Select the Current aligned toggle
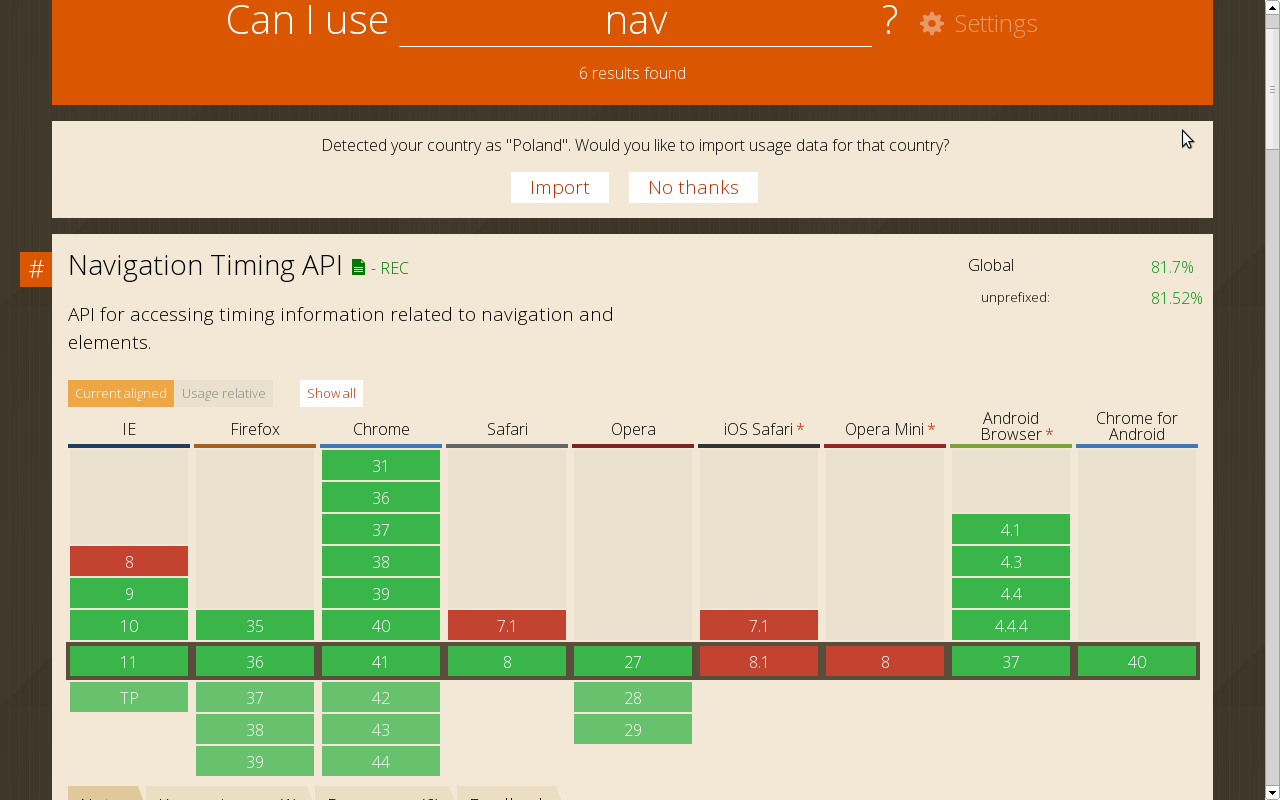This screenshot has width=1280, height=800. (x=121, y=393)
